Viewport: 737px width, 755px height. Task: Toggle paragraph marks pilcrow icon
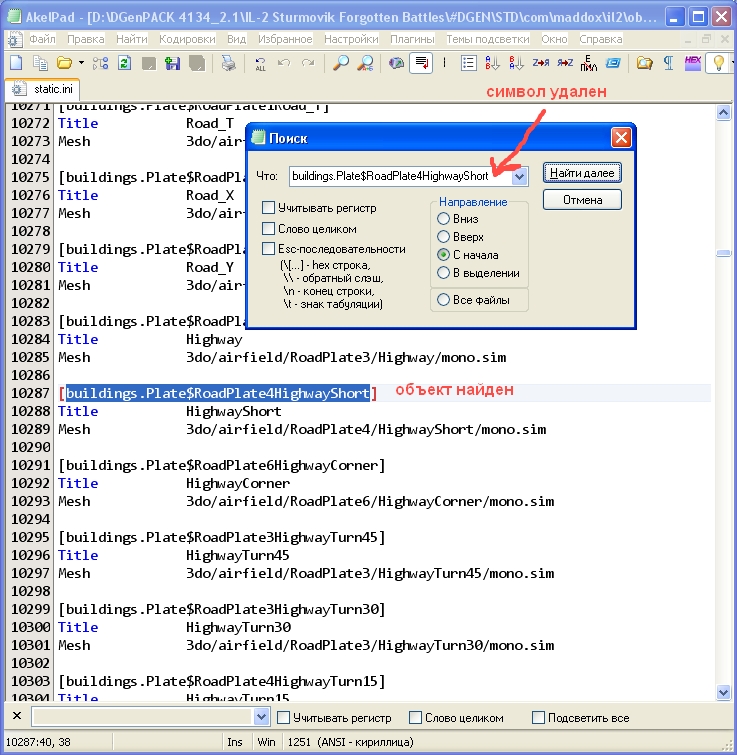[x=668, y=63]
